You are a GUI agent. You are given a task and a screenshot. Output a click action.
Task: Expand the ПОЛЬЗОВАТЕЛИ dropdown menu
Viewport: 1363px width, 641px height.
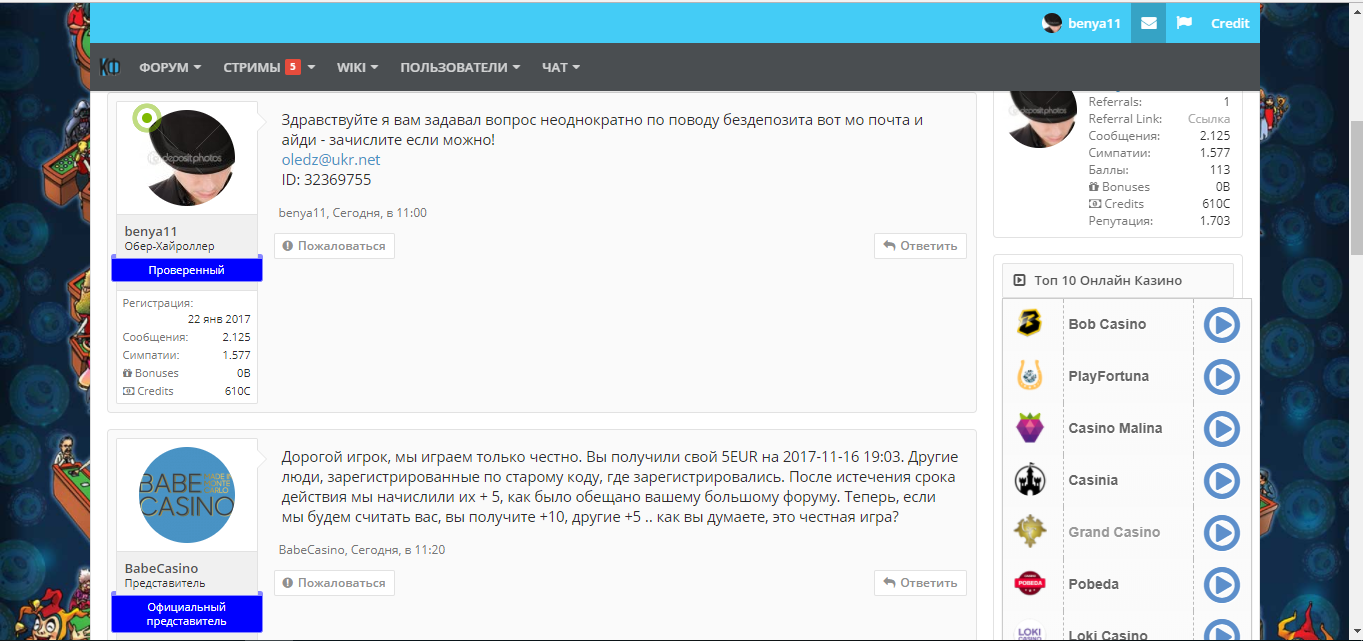[460, 68]
